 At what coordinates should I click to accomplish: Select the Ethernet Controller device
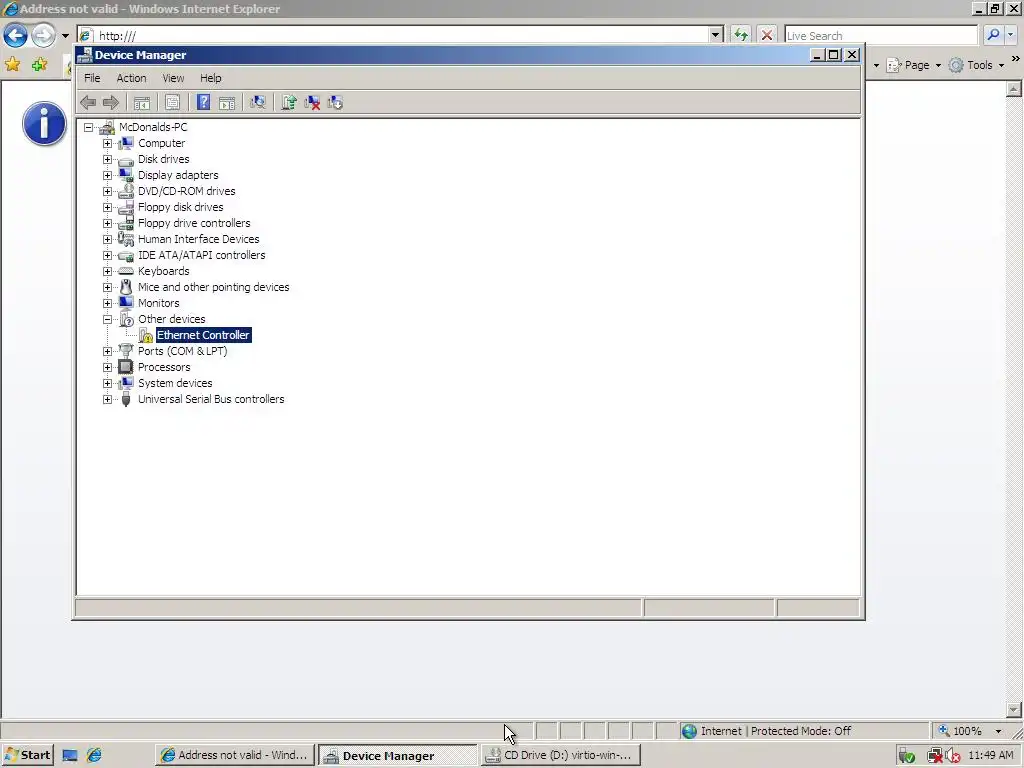click(203, 335)
